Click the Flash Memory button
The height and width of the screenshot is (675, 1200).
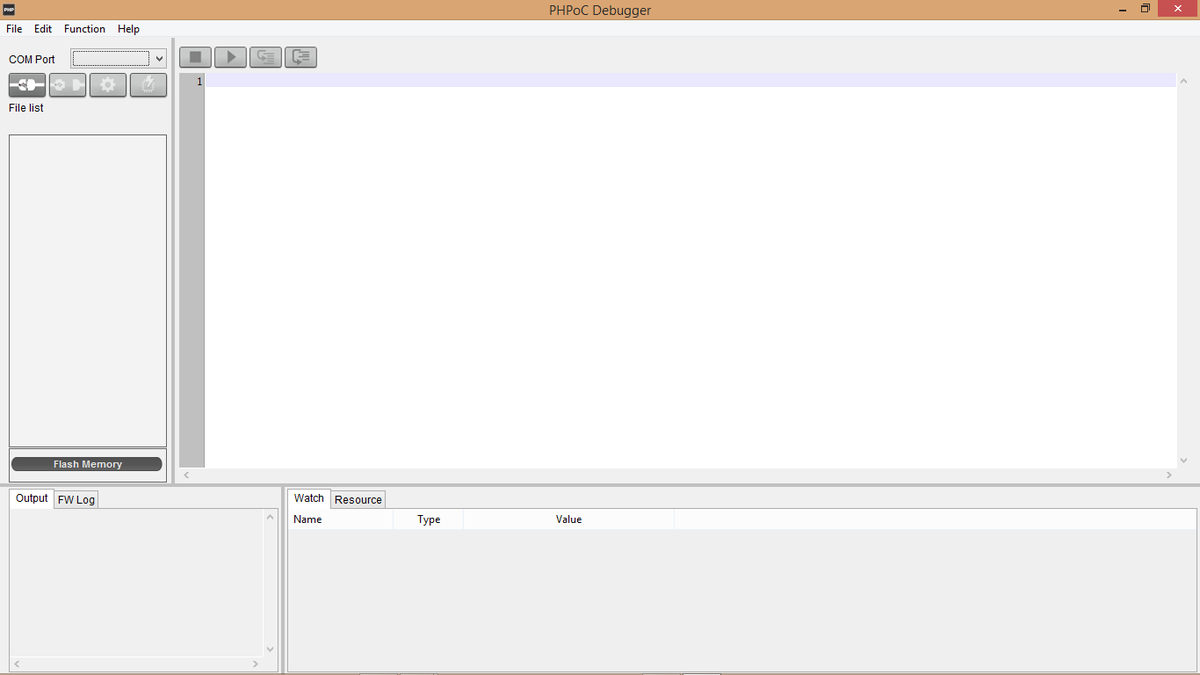[88, 464]
